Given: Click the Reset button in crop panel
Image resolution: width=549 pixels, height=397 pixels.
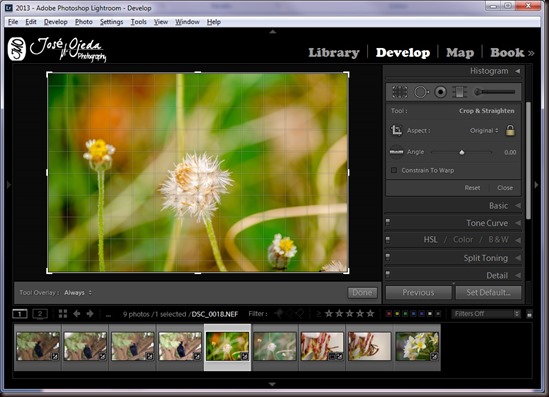Looking at the screenshot, I should point(472,188).
